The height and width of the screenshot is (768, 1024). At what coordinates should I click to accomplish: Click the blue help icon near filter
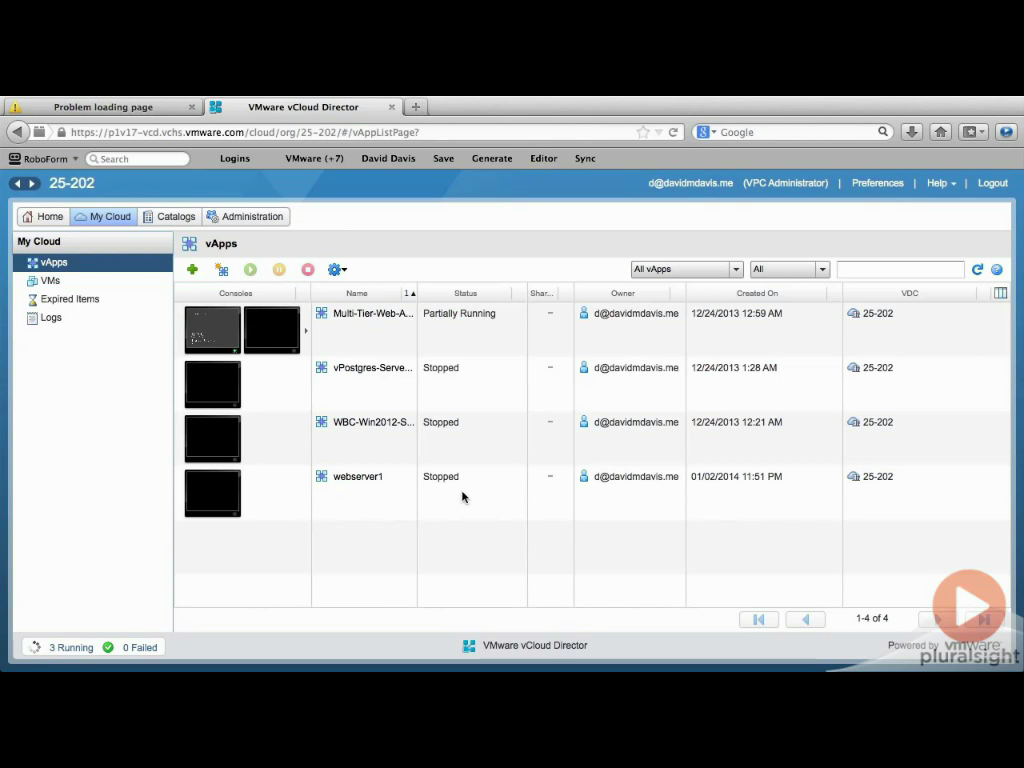(x=997, y=269)
